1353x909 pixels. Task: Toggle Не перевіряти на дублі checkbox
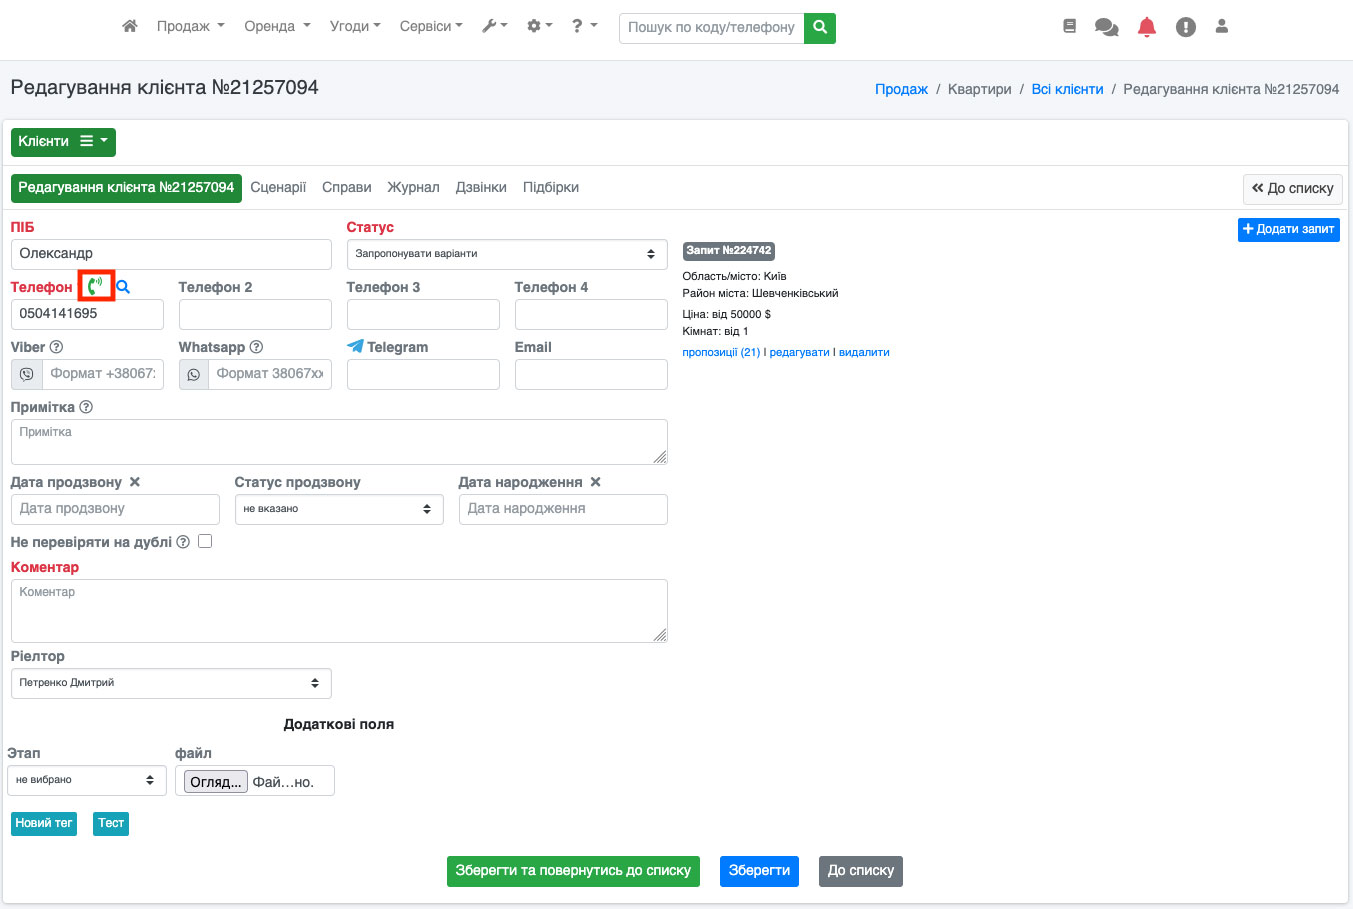click(x=205, y=541)
